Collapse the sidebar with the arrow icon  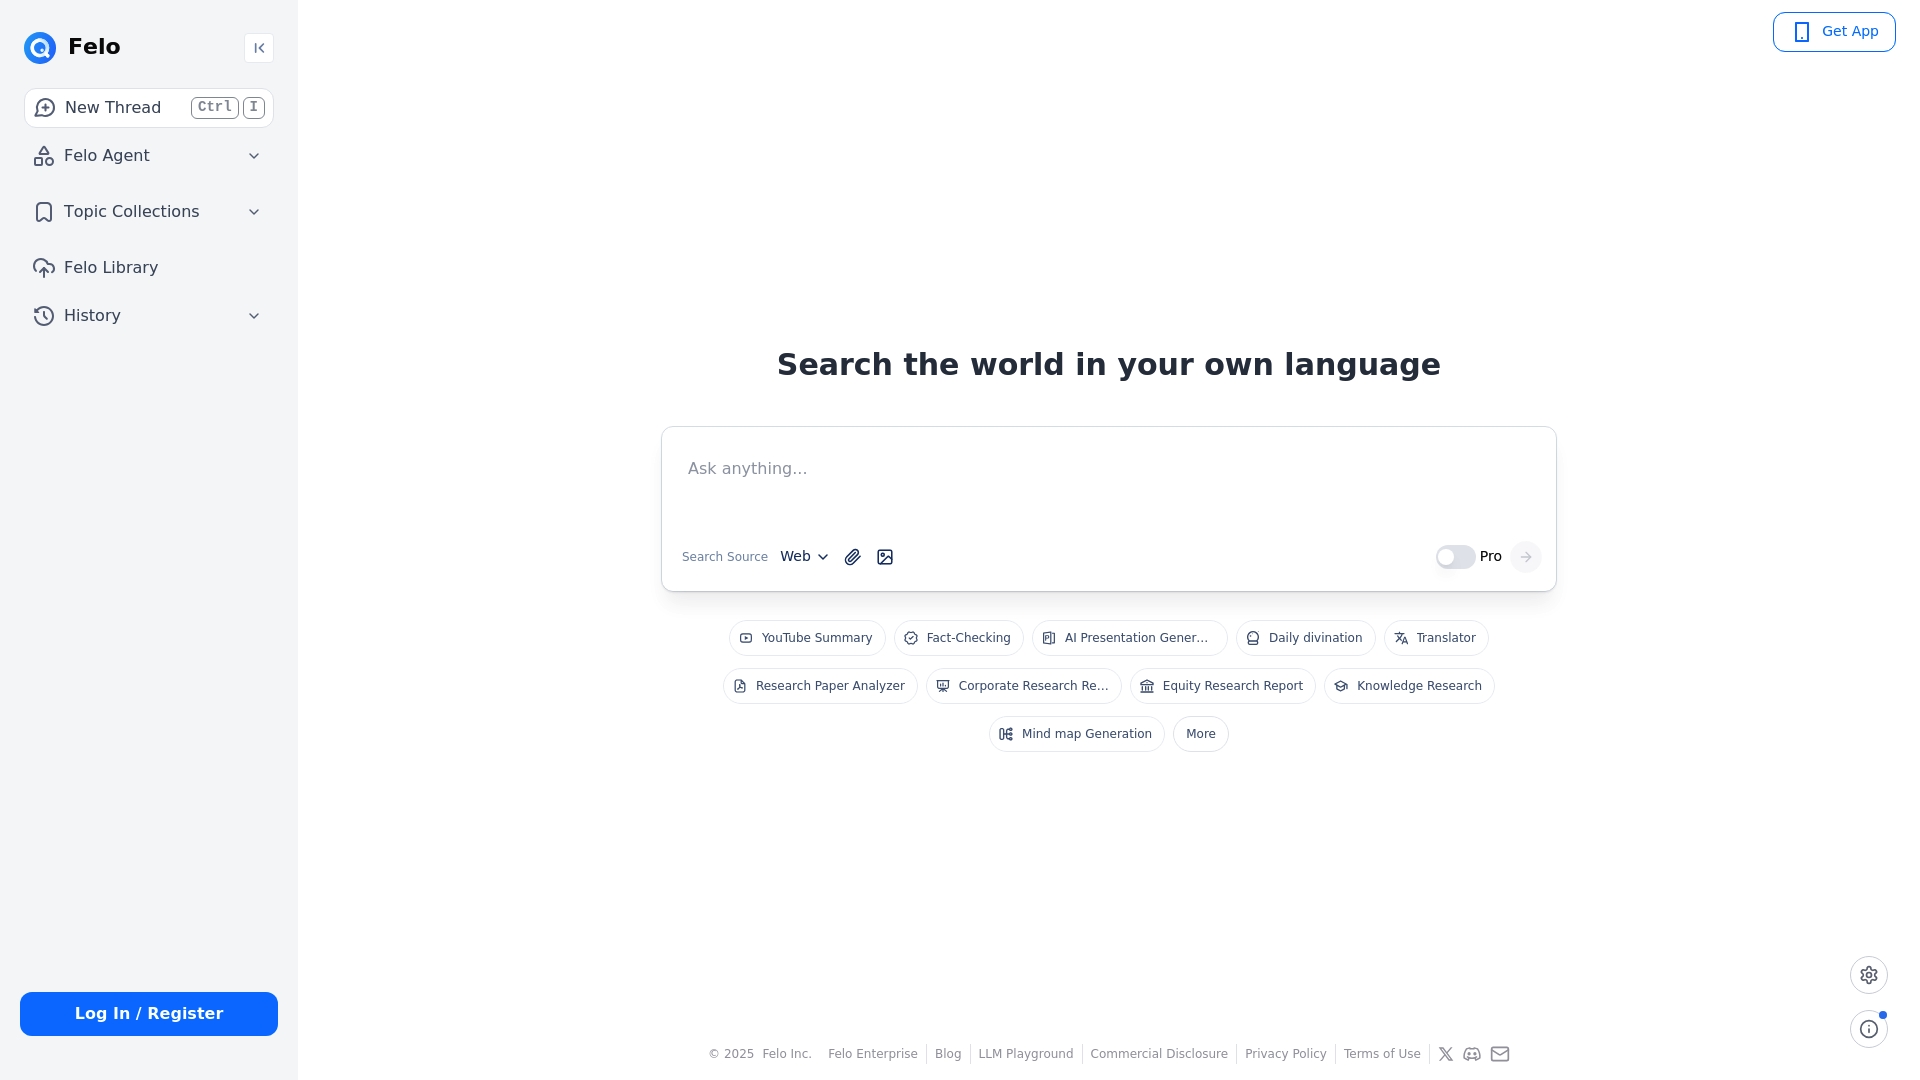(259, 48)
